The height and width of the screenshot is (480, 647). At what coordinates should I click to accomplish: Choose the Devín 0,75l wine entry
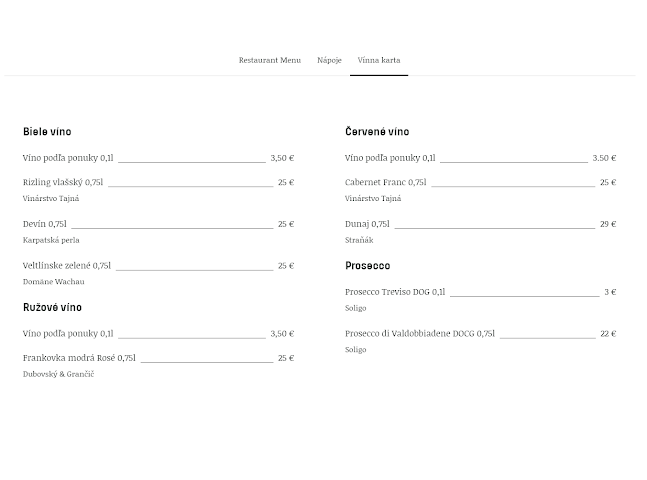45,225
